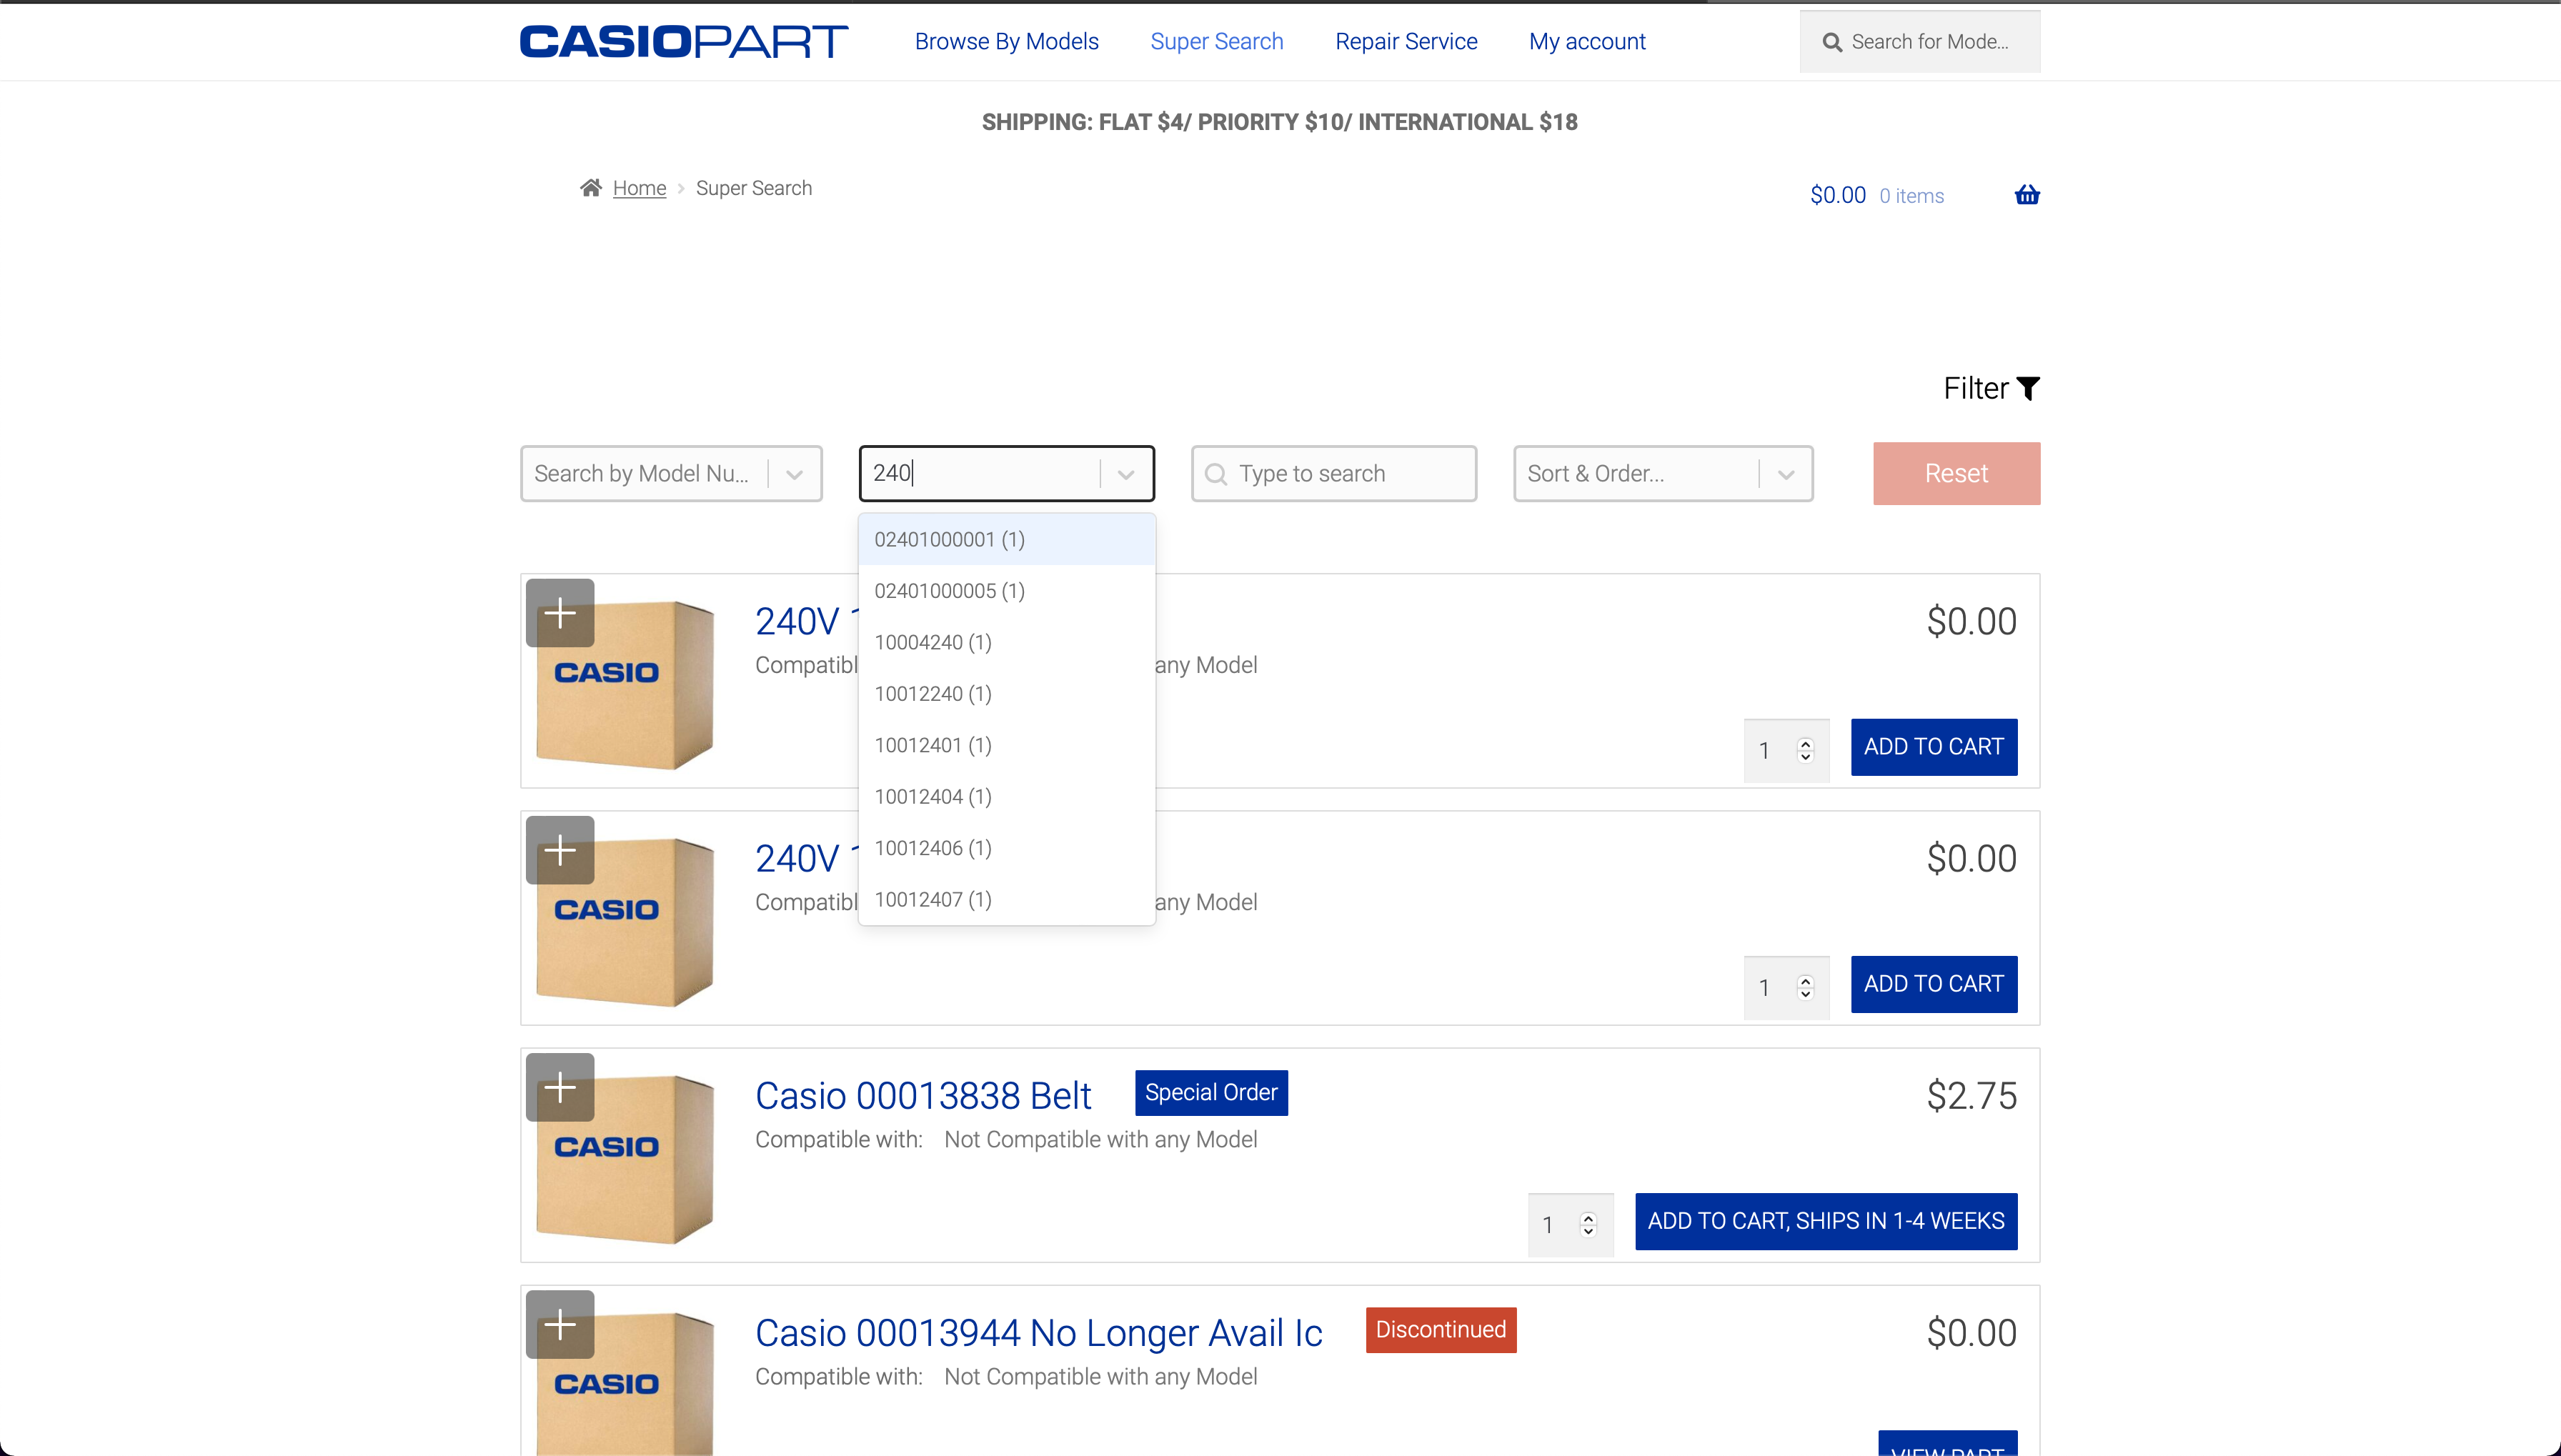Select option 02401000001 (1)
The width and height of the screenshot is (2561, 1456).
click(x=1007, y=540)
